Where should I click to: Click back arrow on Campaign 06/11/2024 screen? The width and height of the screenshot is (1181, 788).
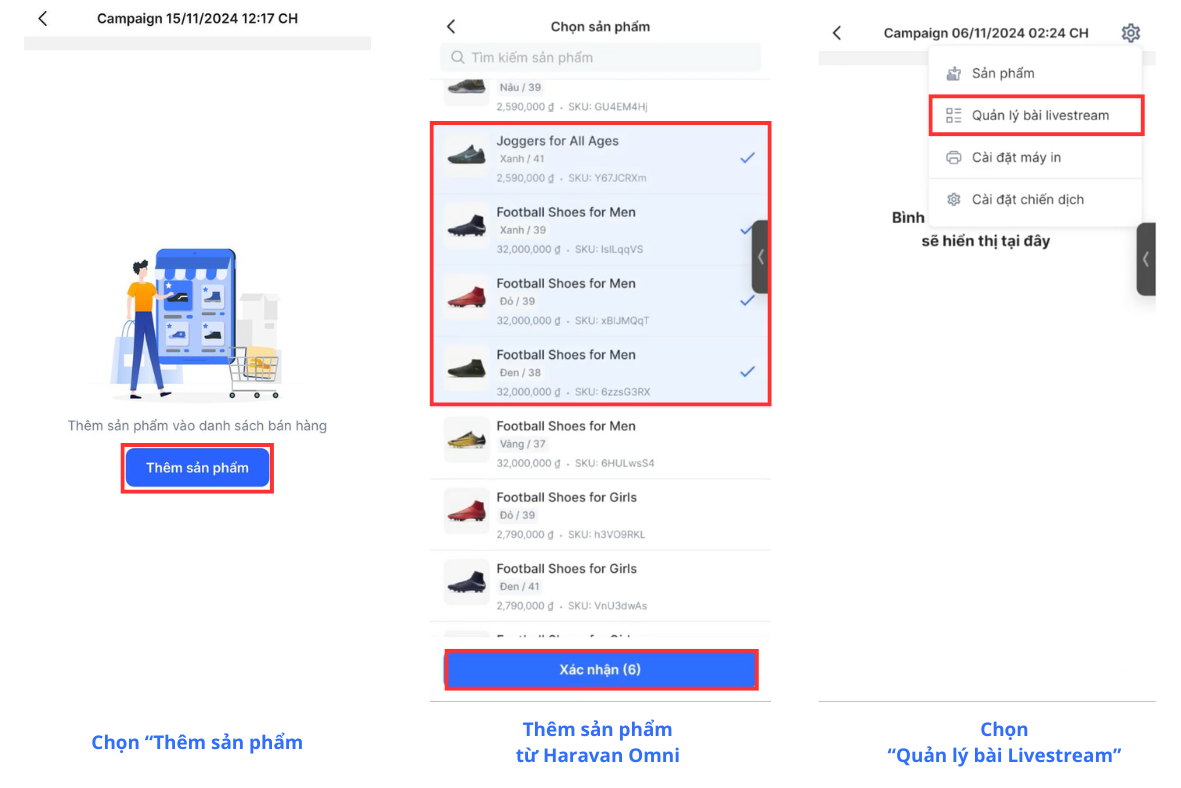tap(837, 33)
